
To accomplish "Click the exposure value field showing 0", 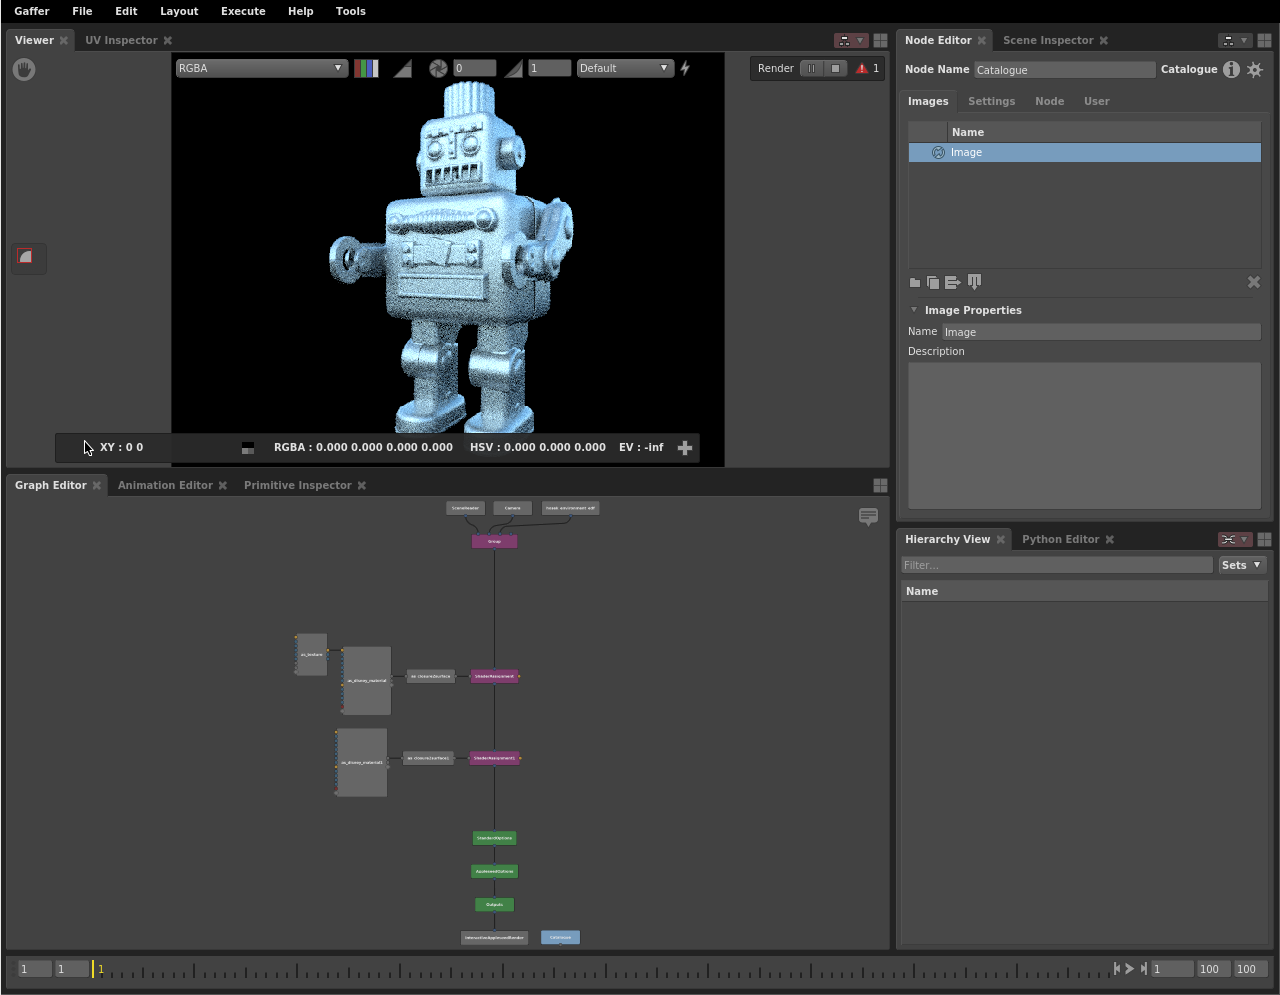I will (x=474, y=68).
